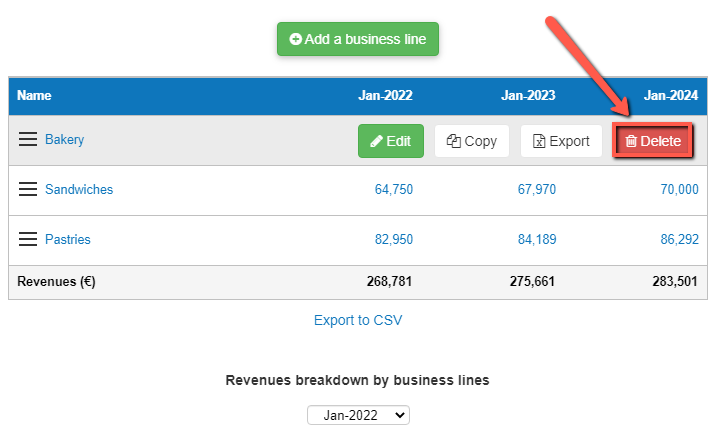Select Pastries Jan-2024 value 86,292
The image size is (715, 435).
coord(679,240)
